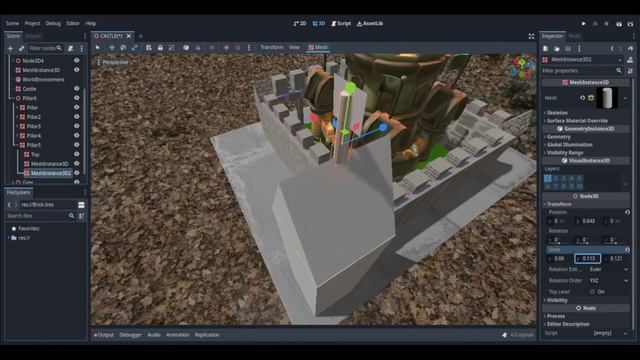The image size is (640, 360).
Task: Open Scene dock three-dot options
Action: 82,48
